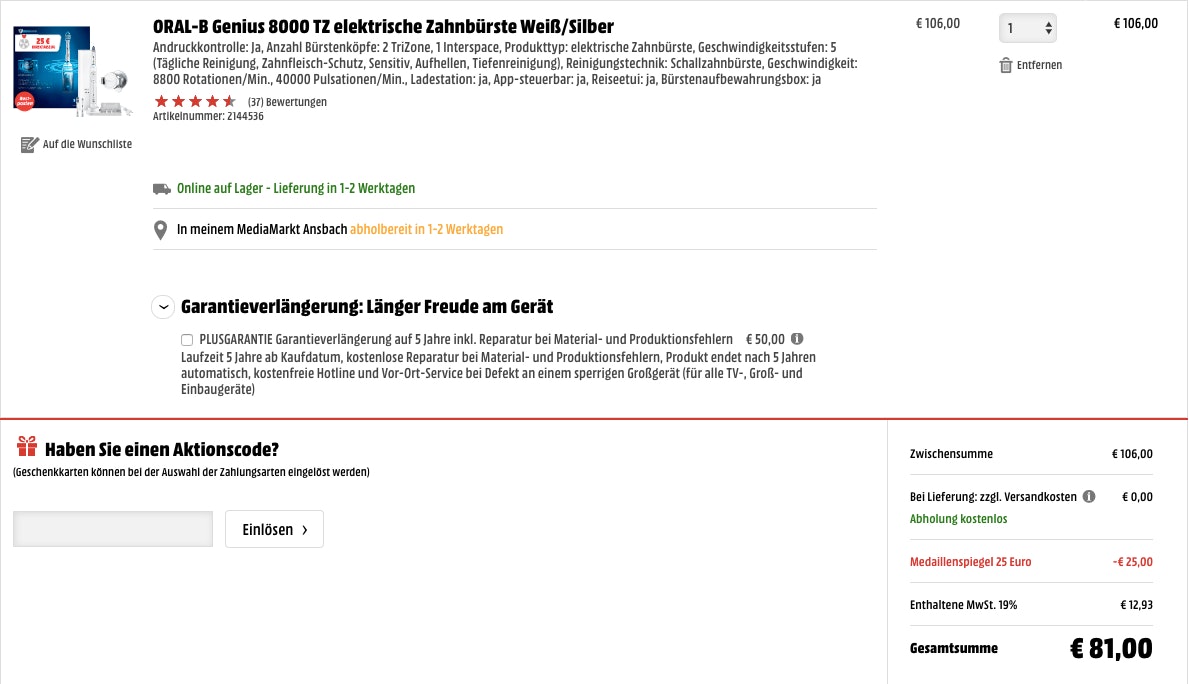
Task: Collapse the Garantieverlängerung section
Action: [x=163, y=307]
